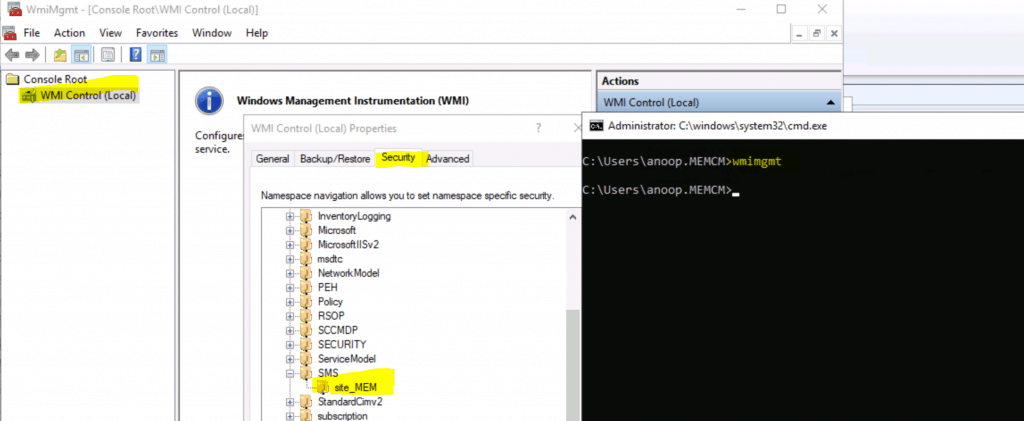Expand the Policy namespace node
1024x421 pixels.
coord(290,302)
